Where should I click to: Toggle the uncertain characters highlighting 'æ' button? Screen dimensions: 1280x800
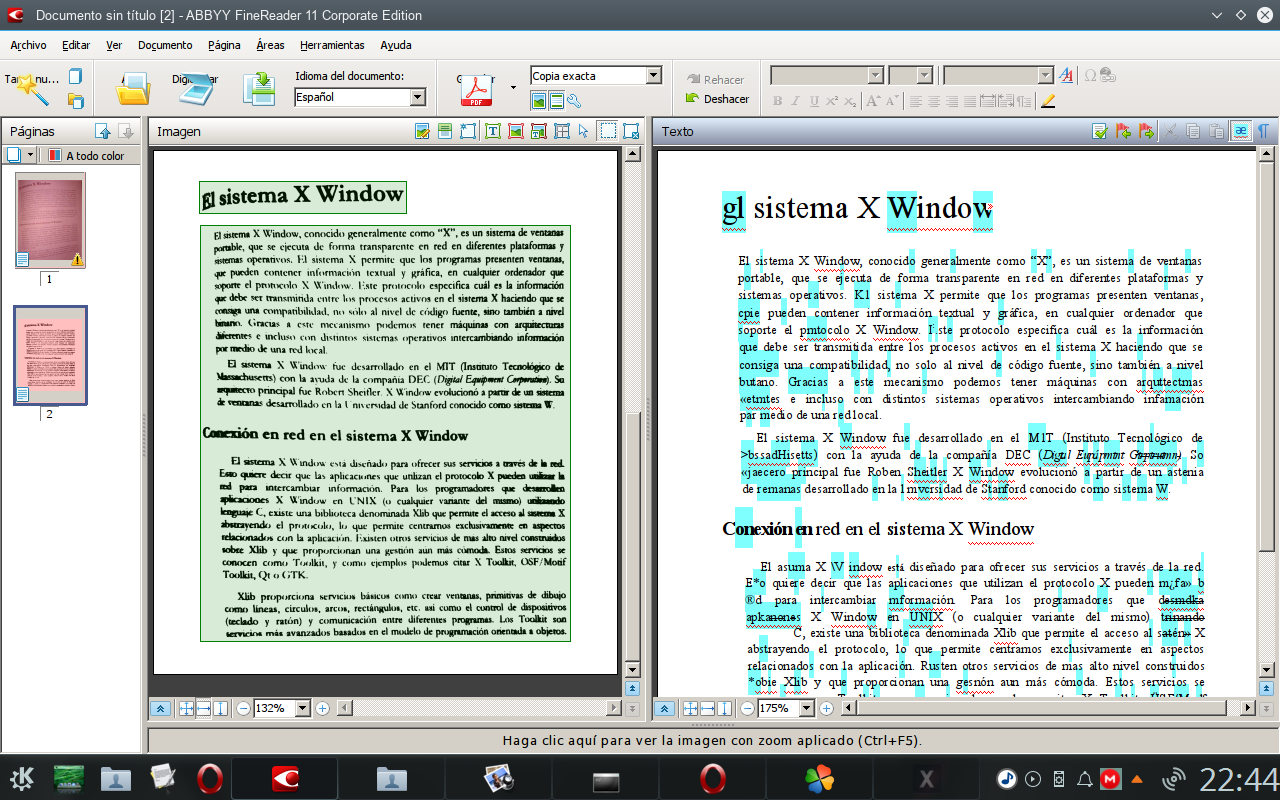coord(1240,131)
